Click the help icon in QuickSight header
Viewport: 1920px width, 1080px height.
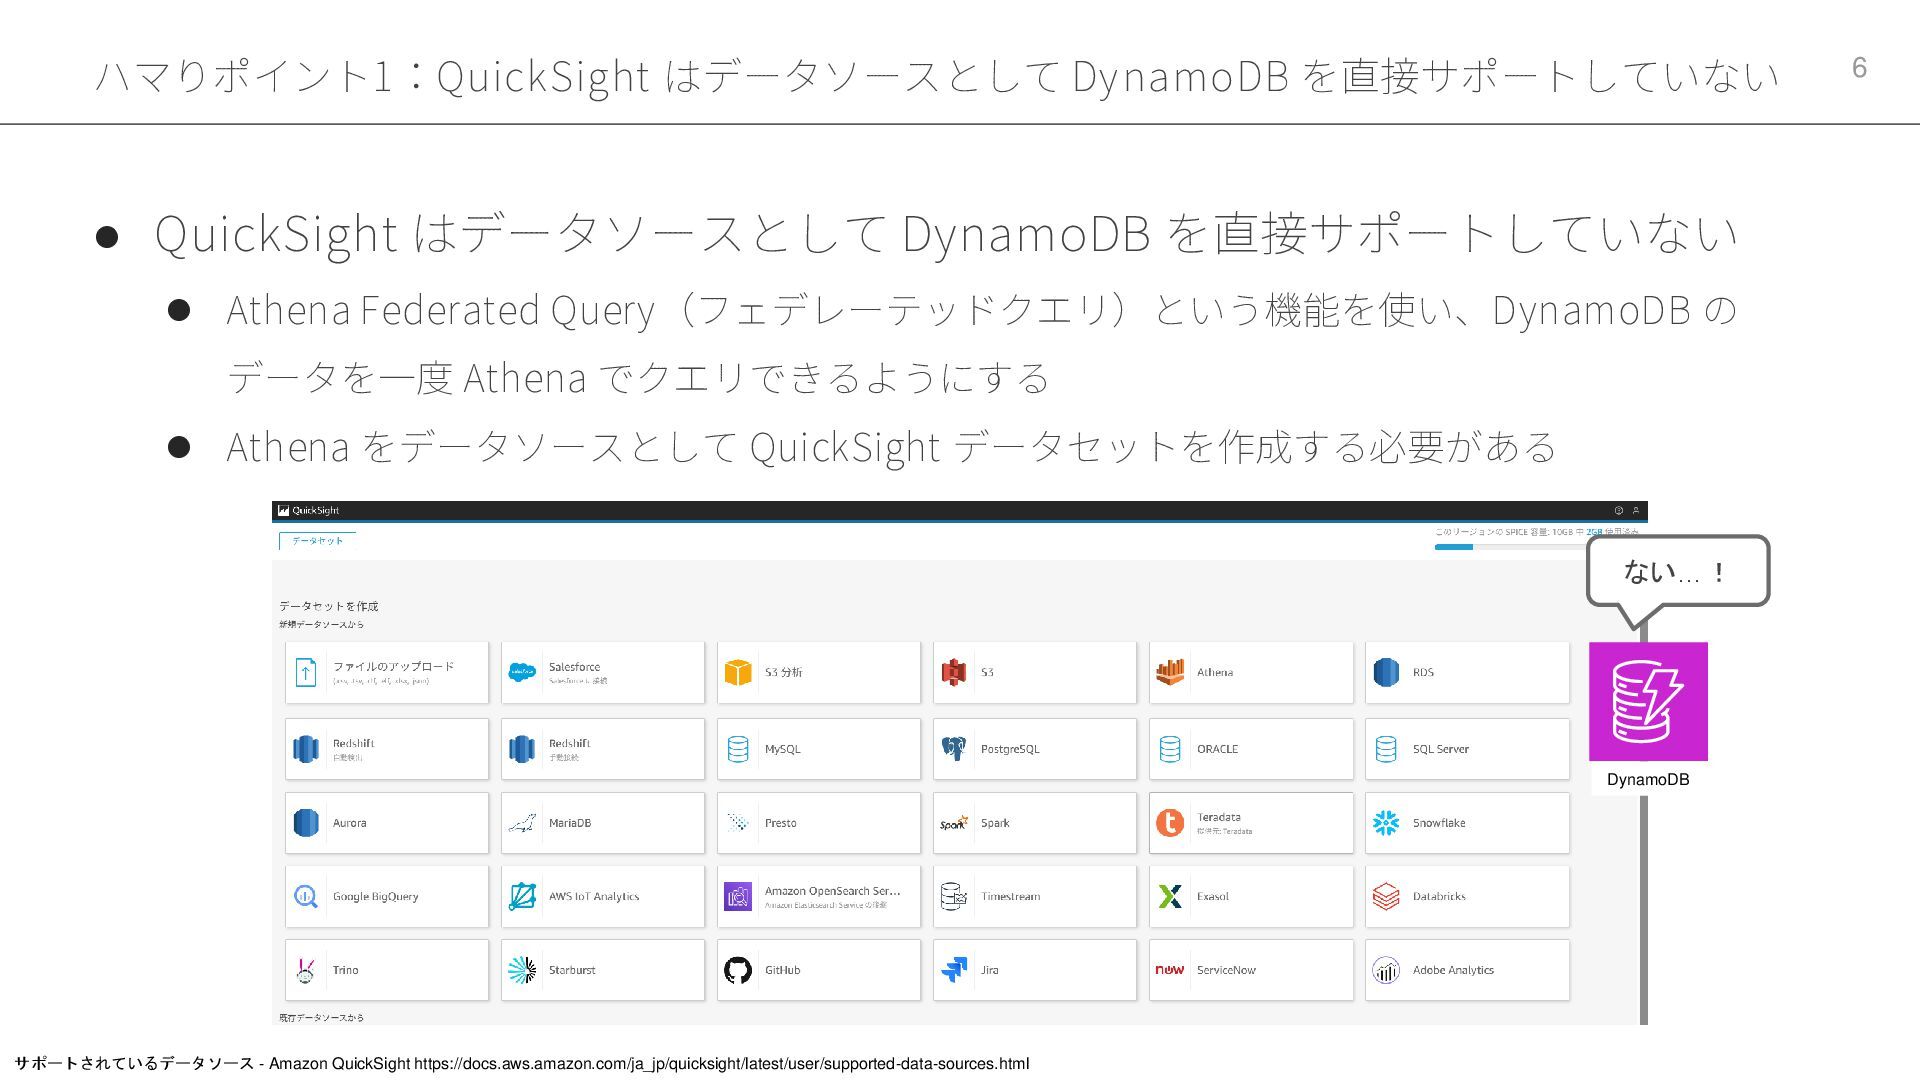[1618, 510]
